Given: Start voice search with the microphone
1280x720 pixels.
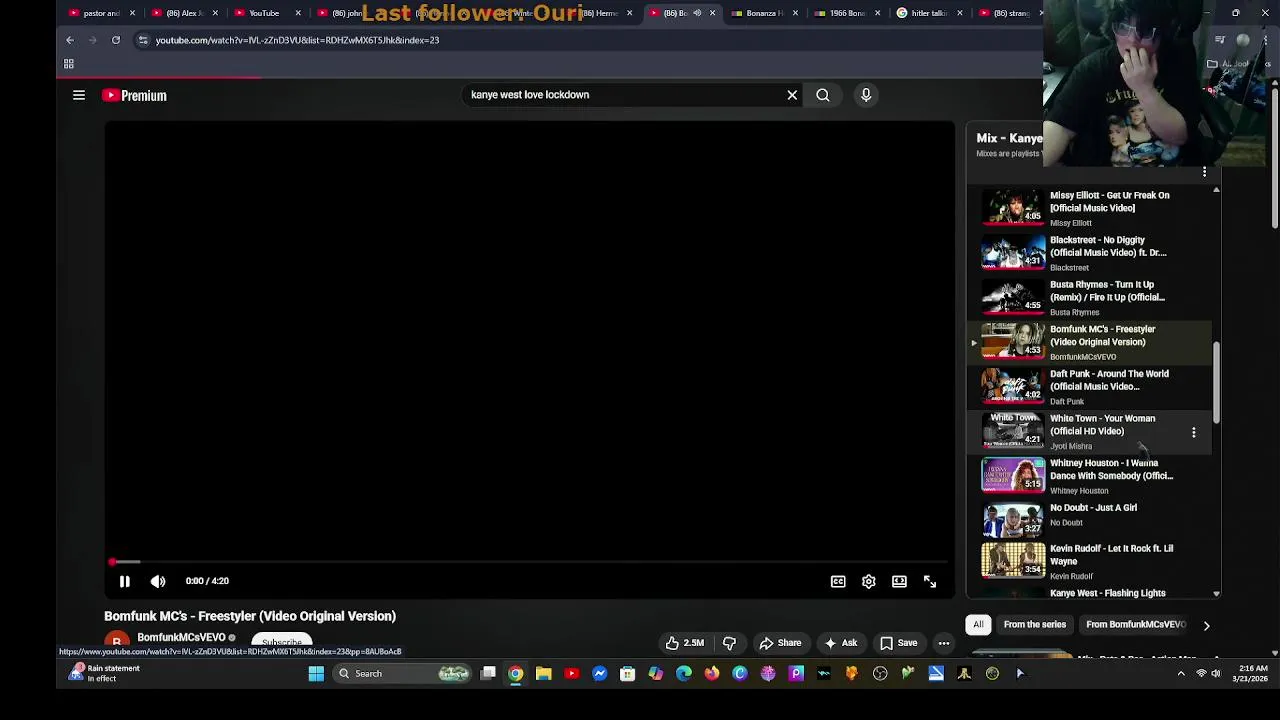Looking at the screenshot, I should point(866,95).
